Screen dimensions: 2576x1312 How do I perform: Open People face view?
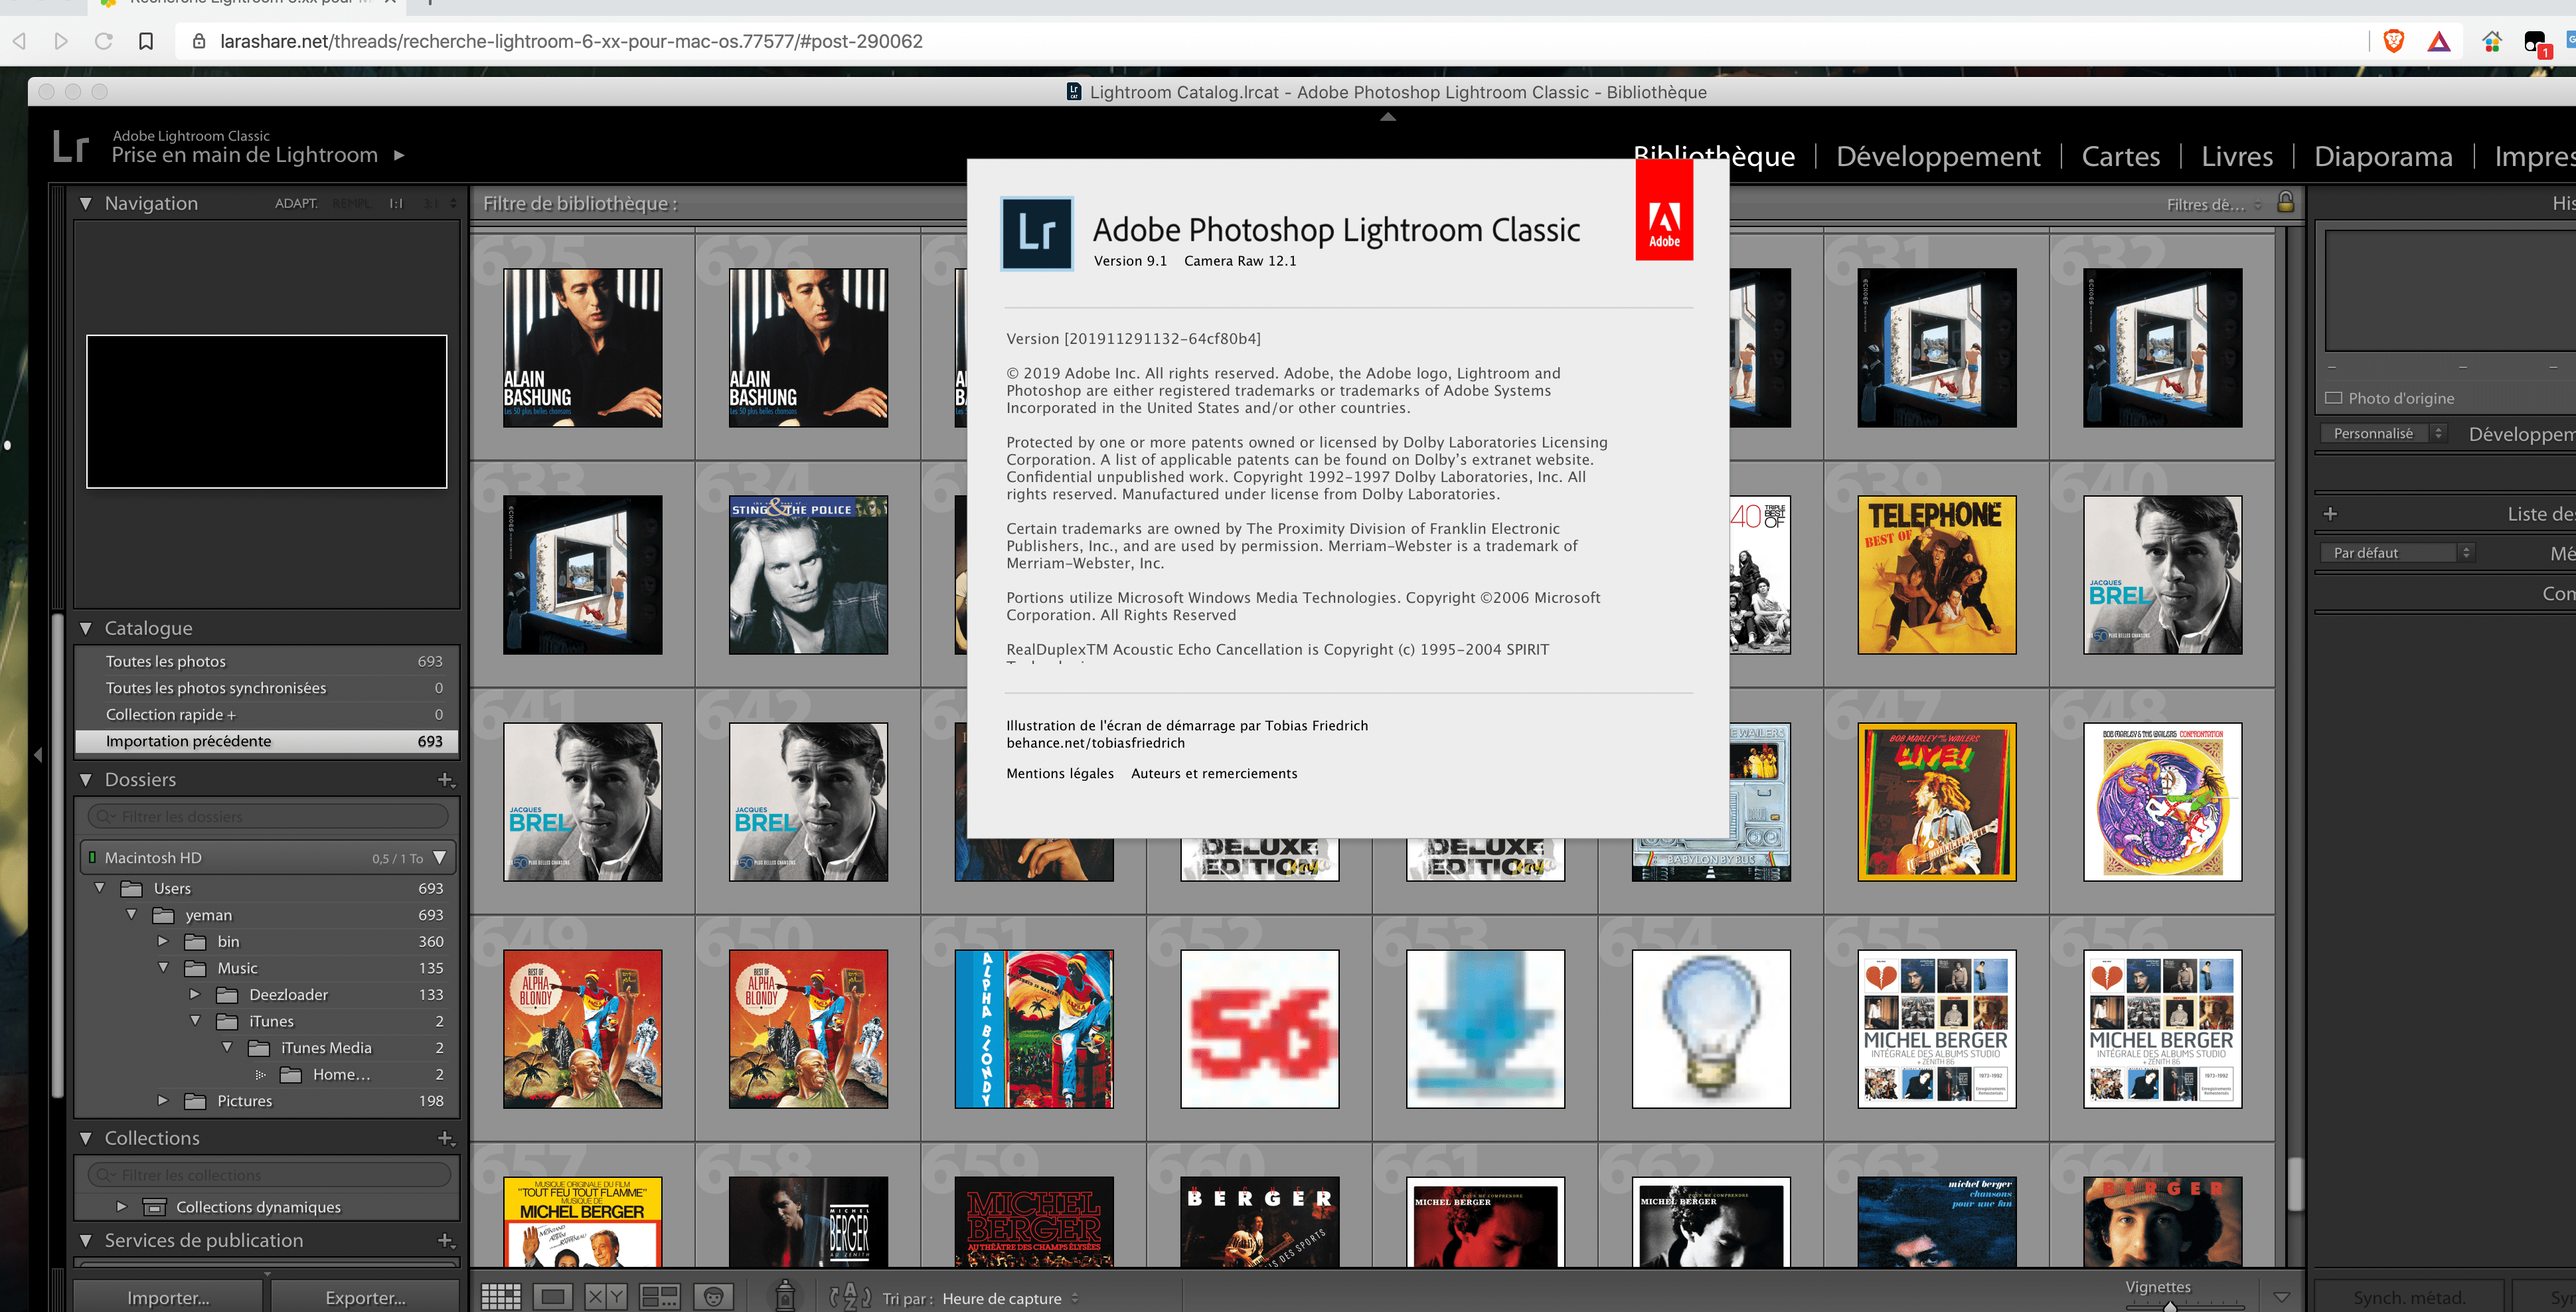pos(713,1297)
